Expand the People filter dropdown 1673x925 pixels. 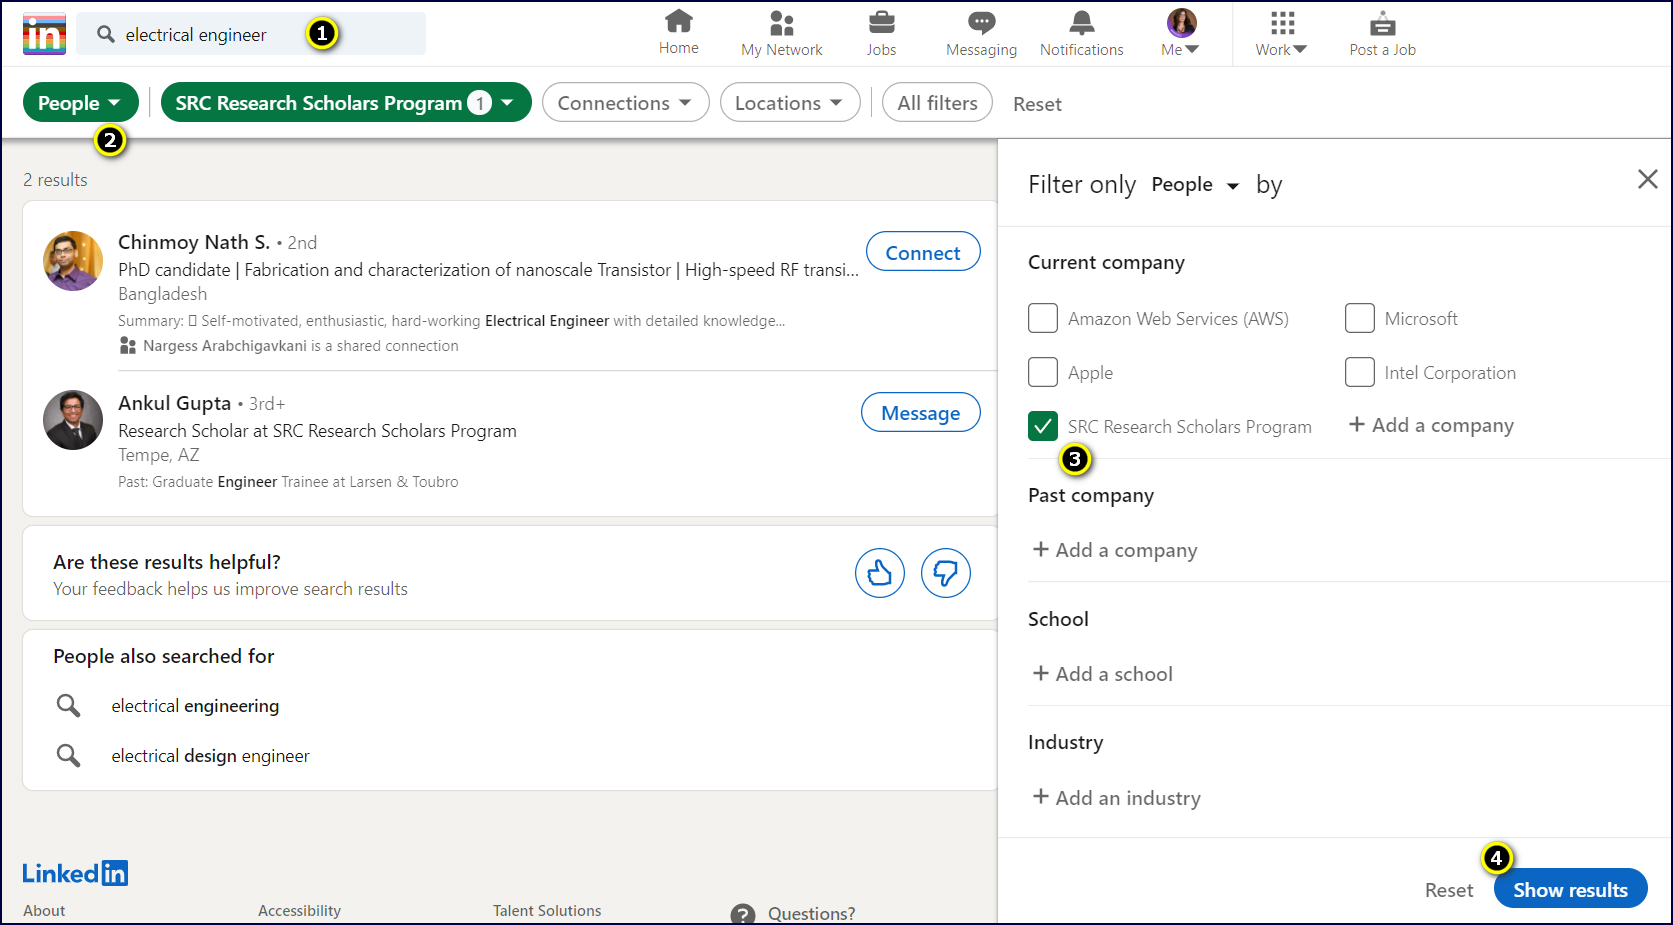point(80,102)
